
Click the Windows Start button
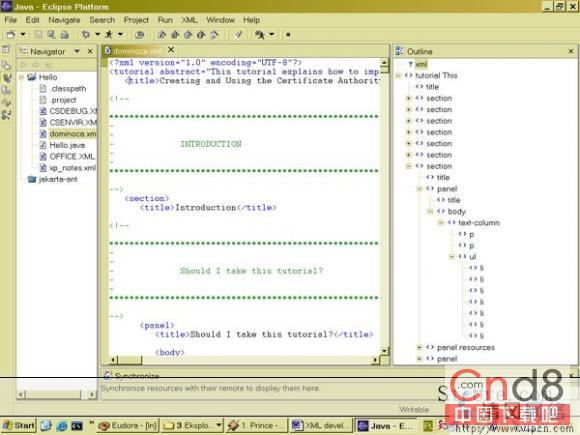tap(18, 425)
